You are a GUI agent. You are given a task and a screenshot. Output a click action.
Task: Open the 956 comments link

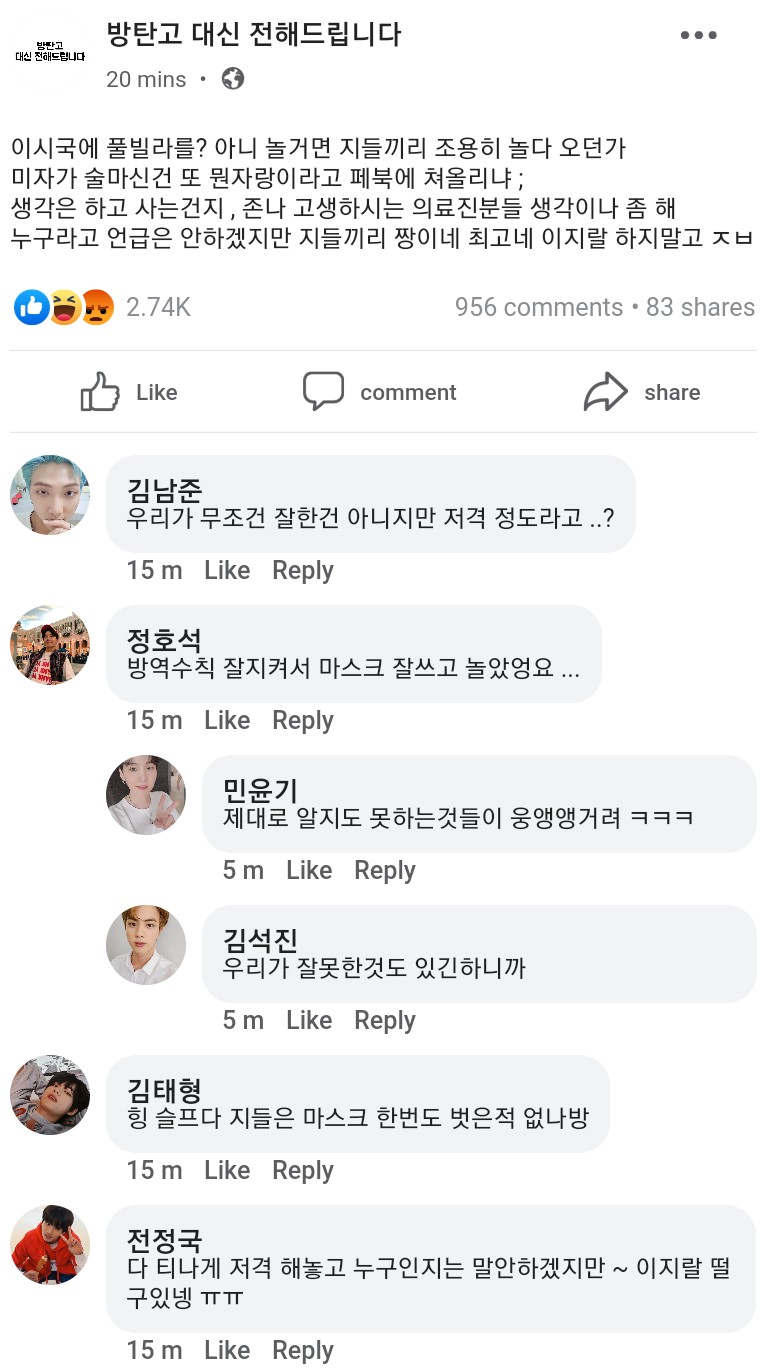538,307
